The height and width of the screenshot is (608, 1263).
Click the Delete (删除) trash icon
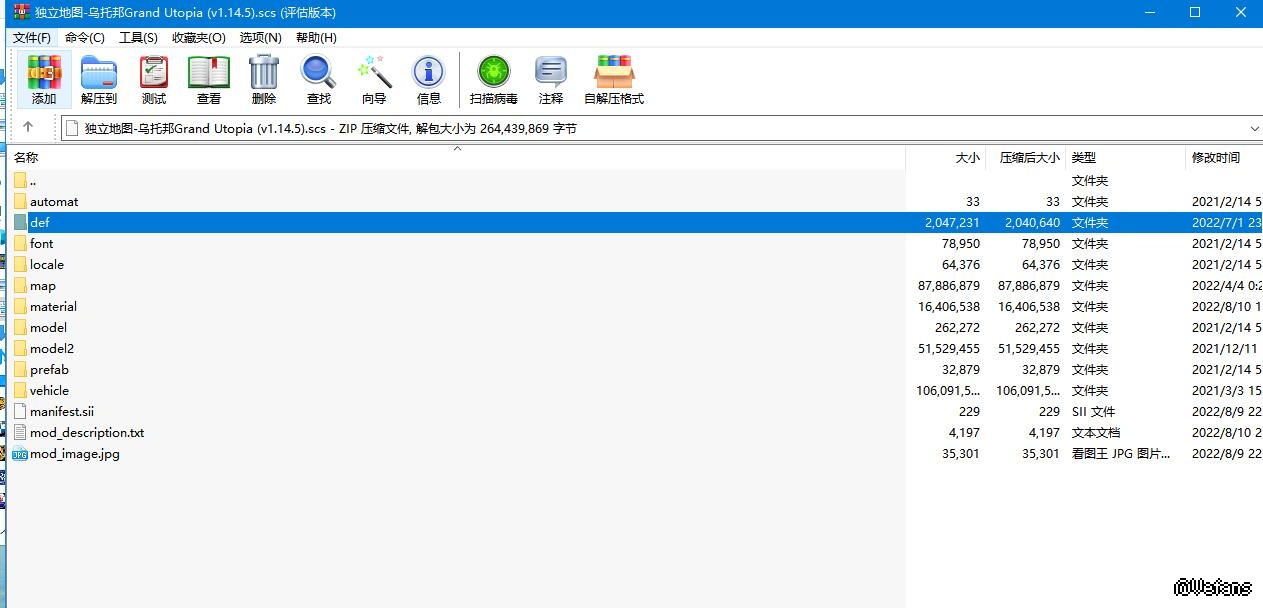(264, 78)
